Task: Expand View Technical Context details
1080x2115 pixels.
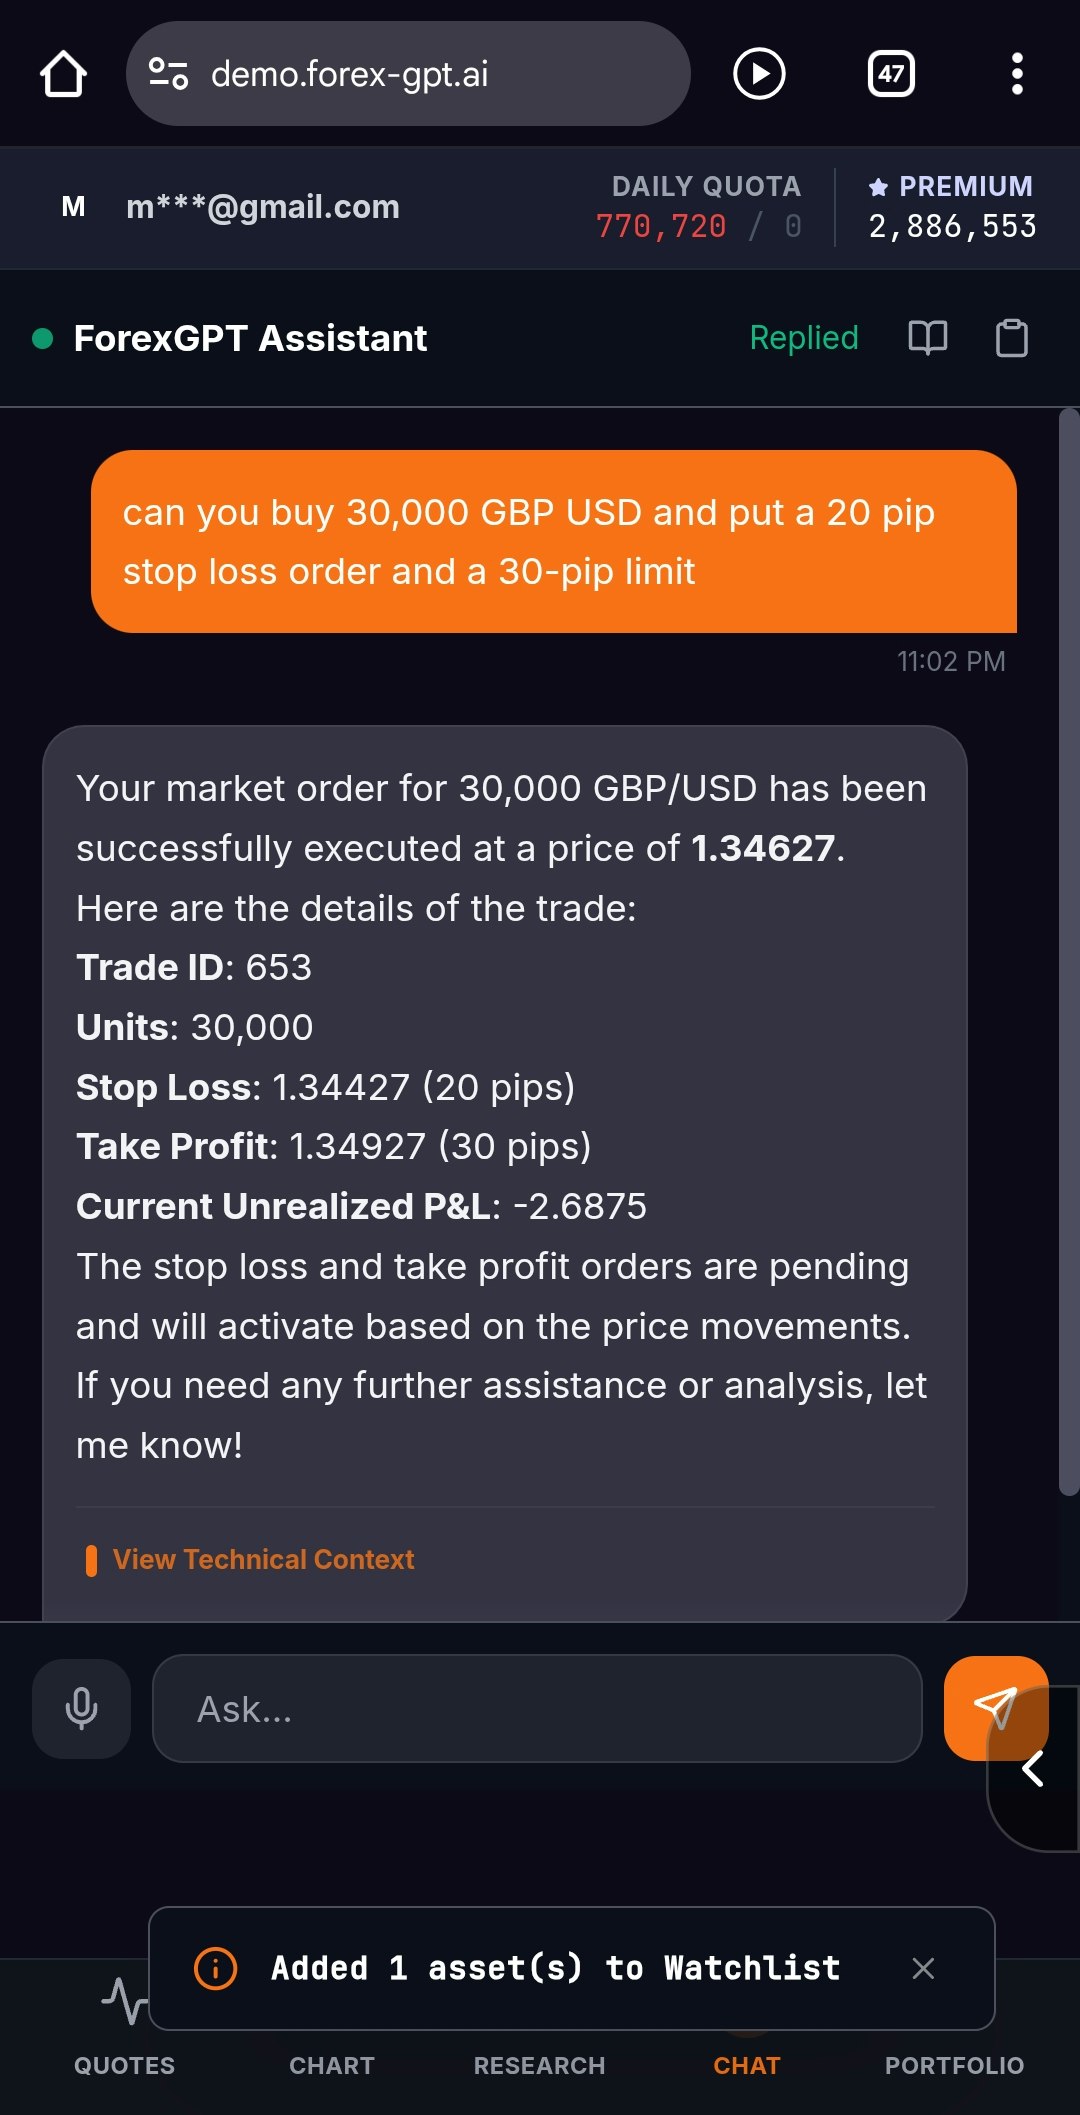Action: pyautogui.click(x=262, y=1559)
